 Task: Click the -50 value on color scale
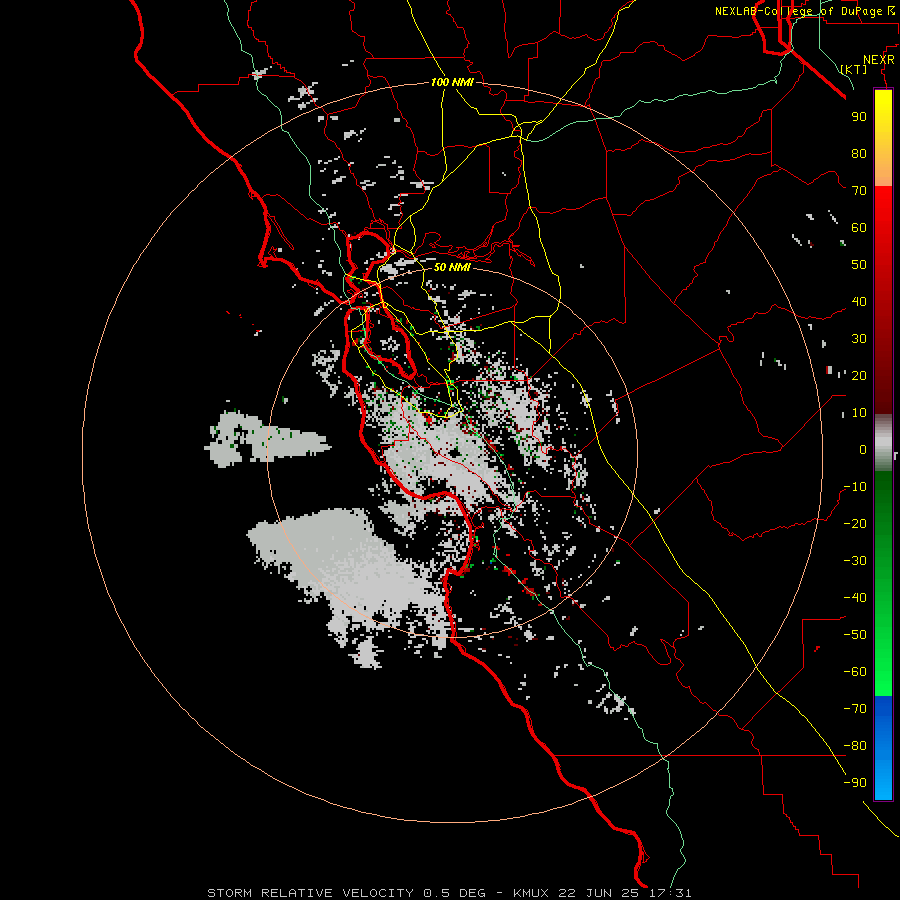coord(855,635)
